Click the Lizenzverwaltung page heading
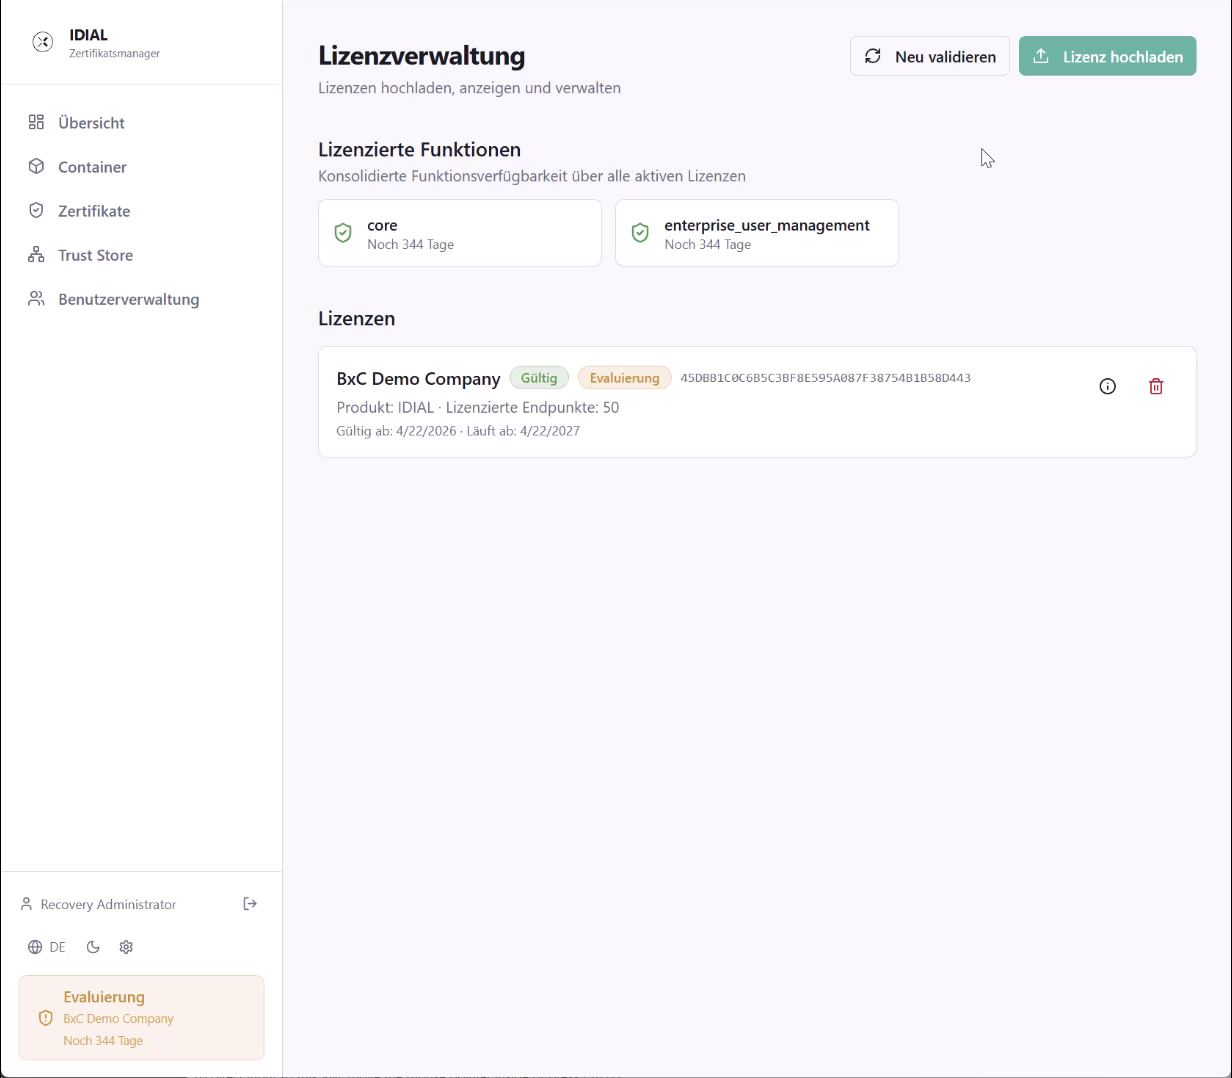Image resolution: width=1232 pixels, height=1078 pixels. pos(421,55)
